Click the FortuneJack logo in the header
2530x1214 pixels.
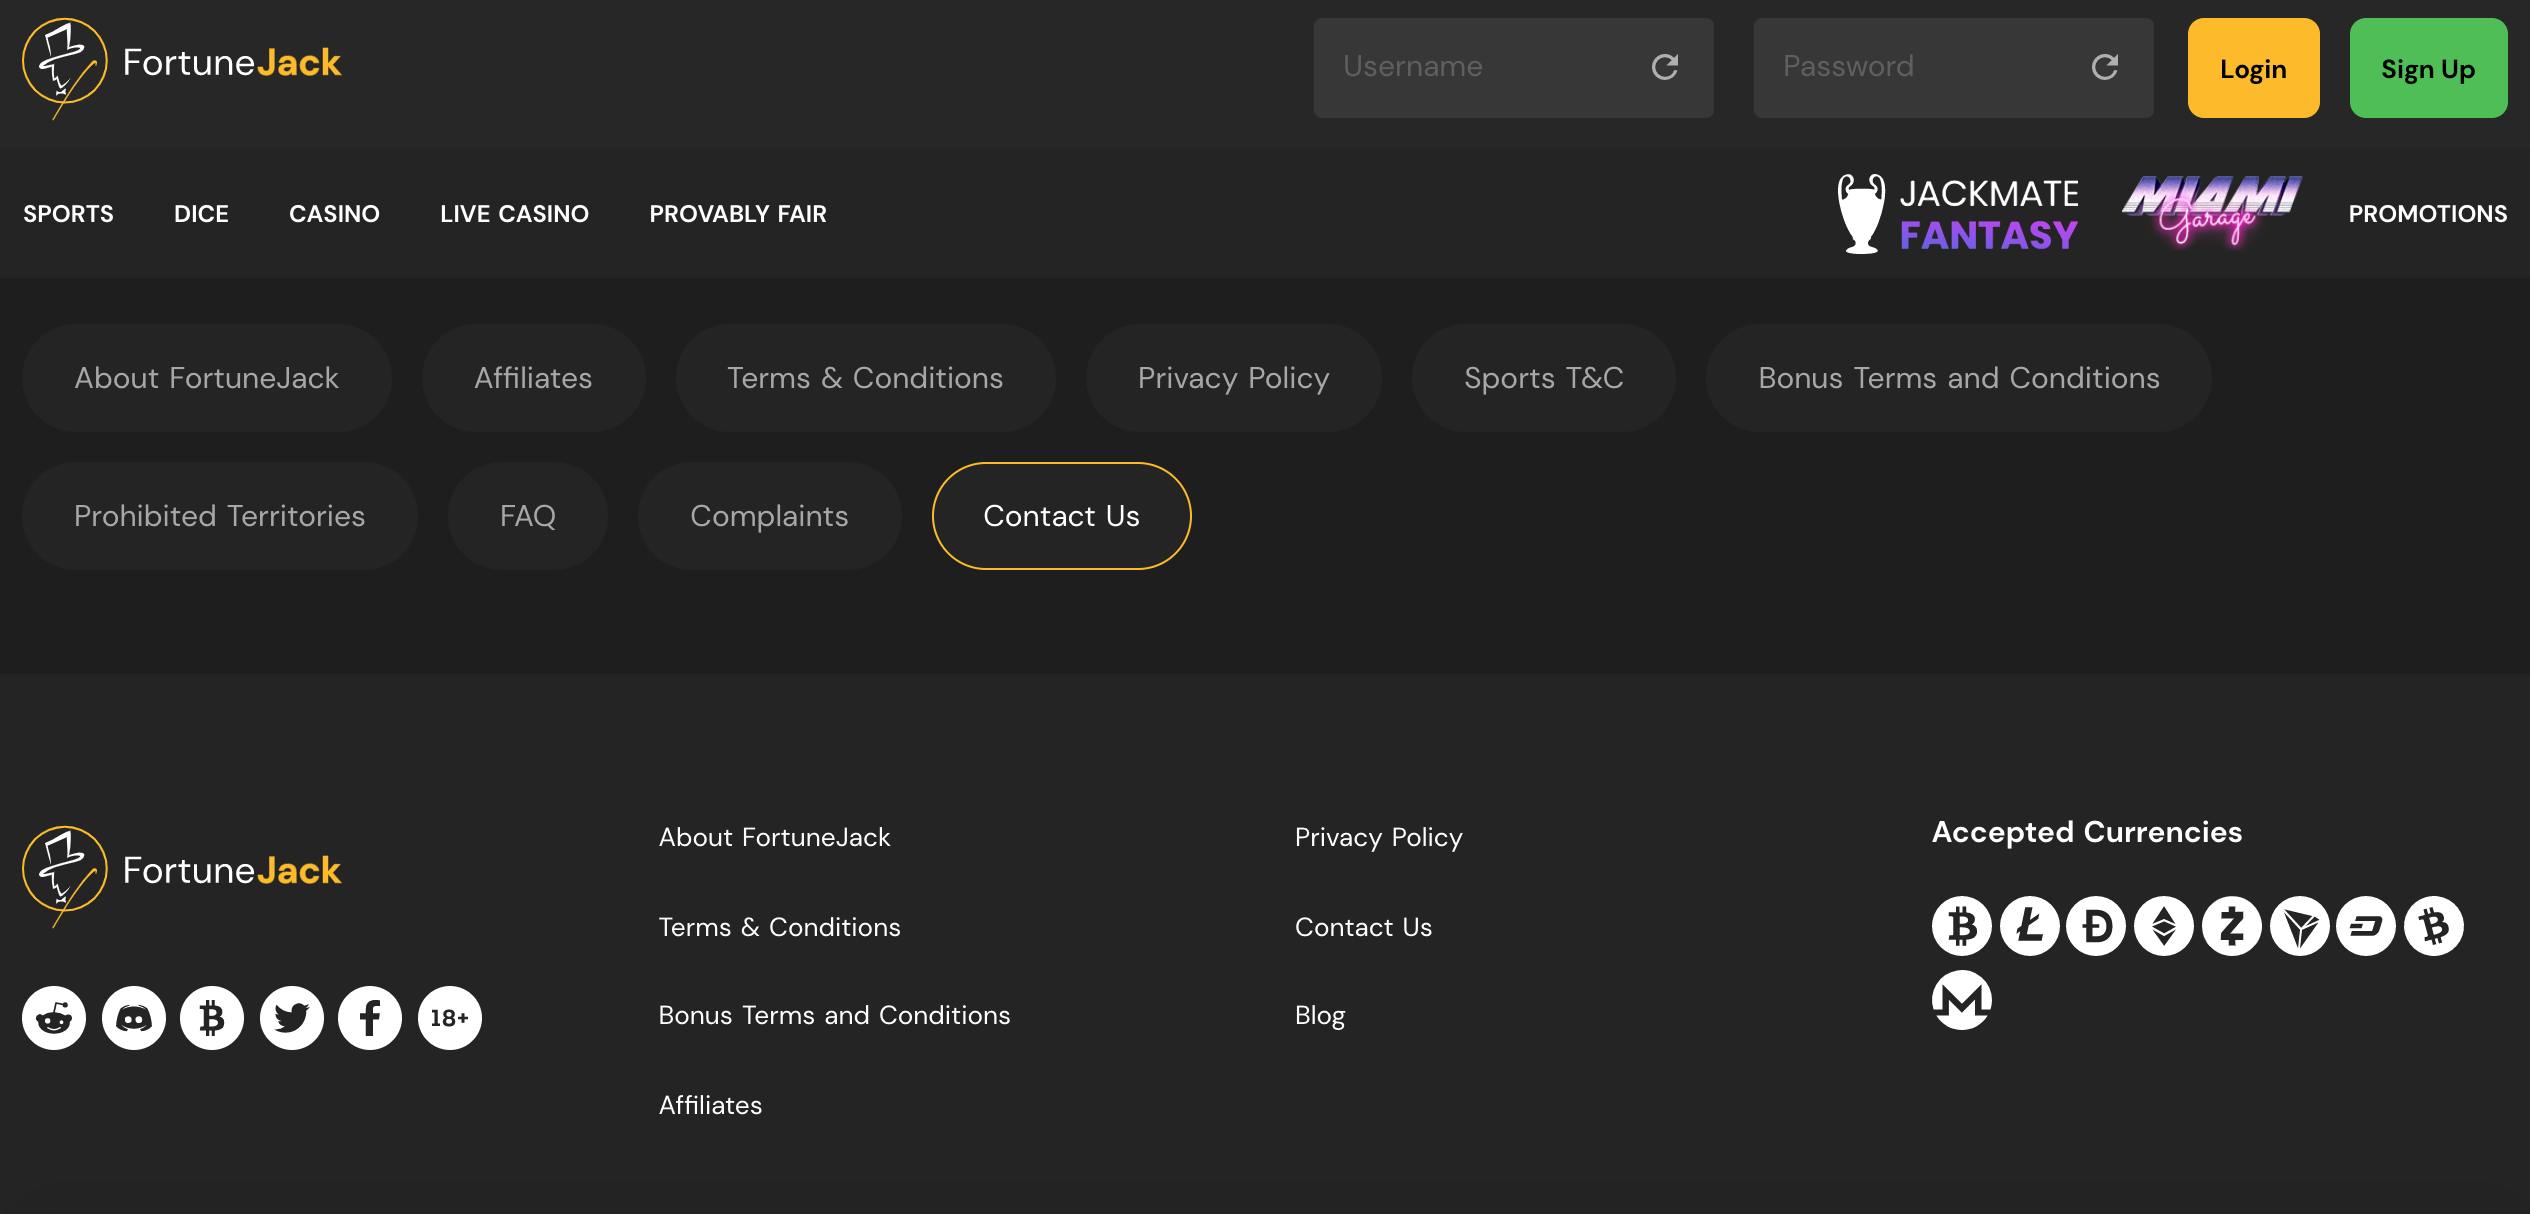[182, 67]
